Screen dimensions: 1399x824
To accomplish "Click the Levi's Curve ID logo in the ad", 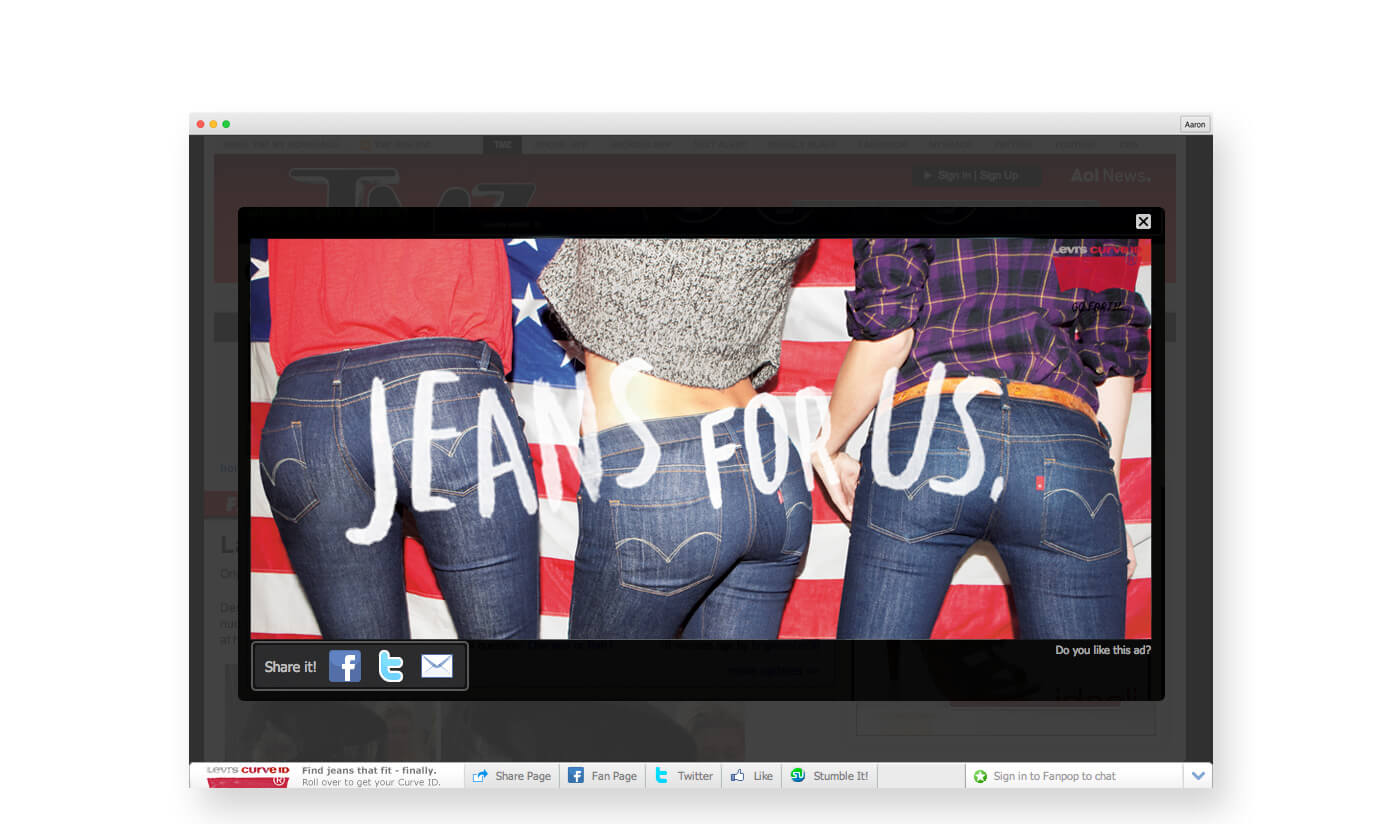I will pyautogui.click(x=1097, y=276).
